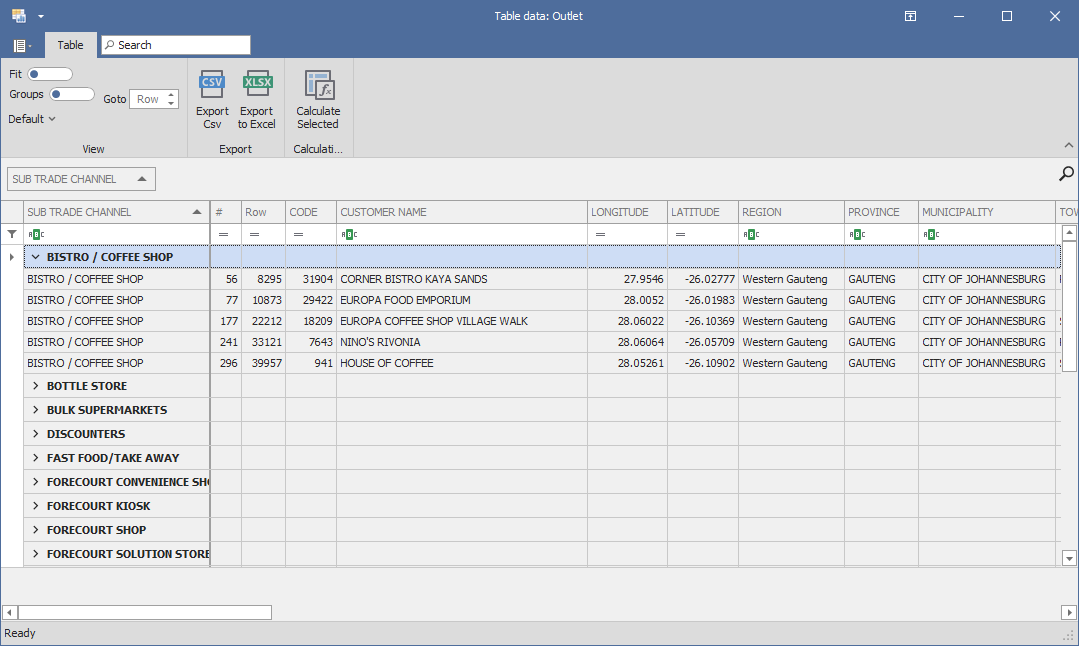Click the filter row funnel icon
The height and width of the screenshot is (646, 1079).
pyautogui.click(x=12, y=234)
